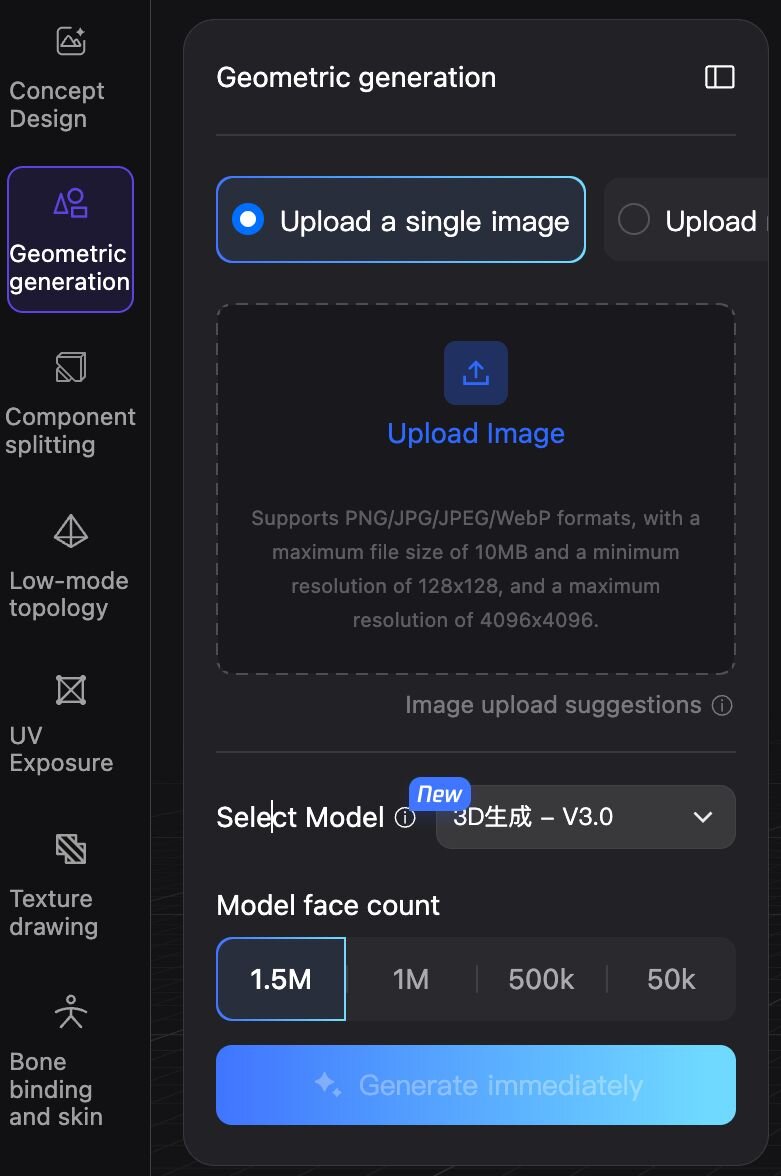Choose 50k model face count
This screenshot has height=1176, width=781.
click(671, 979)
